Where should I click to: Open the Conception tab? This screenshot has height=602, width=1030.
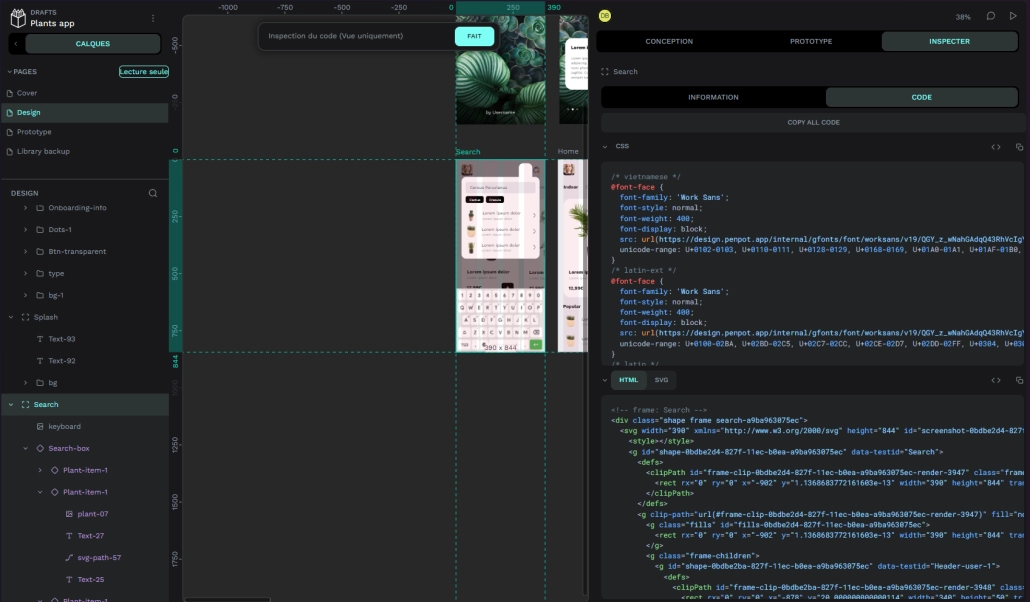(669, 41)
